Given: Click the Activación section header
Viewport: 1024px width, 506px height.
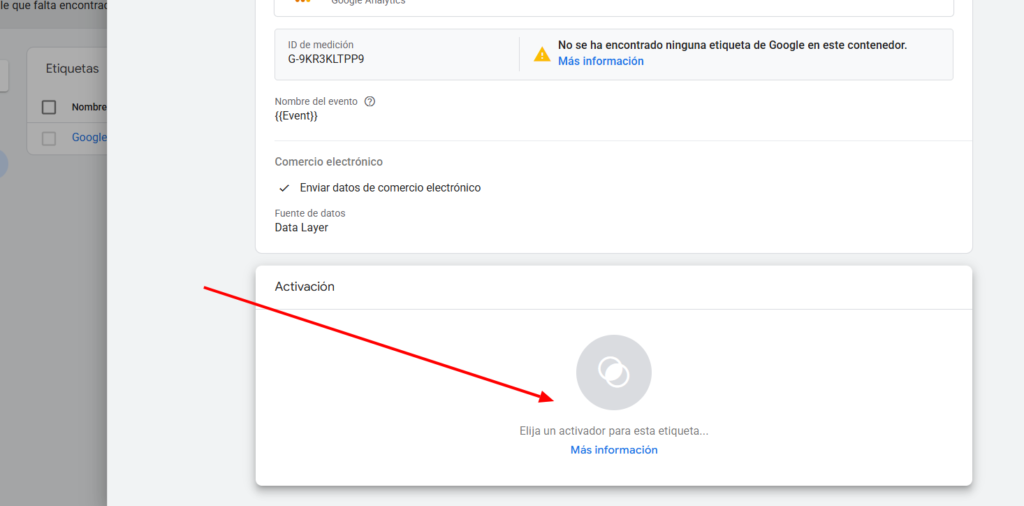Looking at the screenshot, I should [304, 287].
